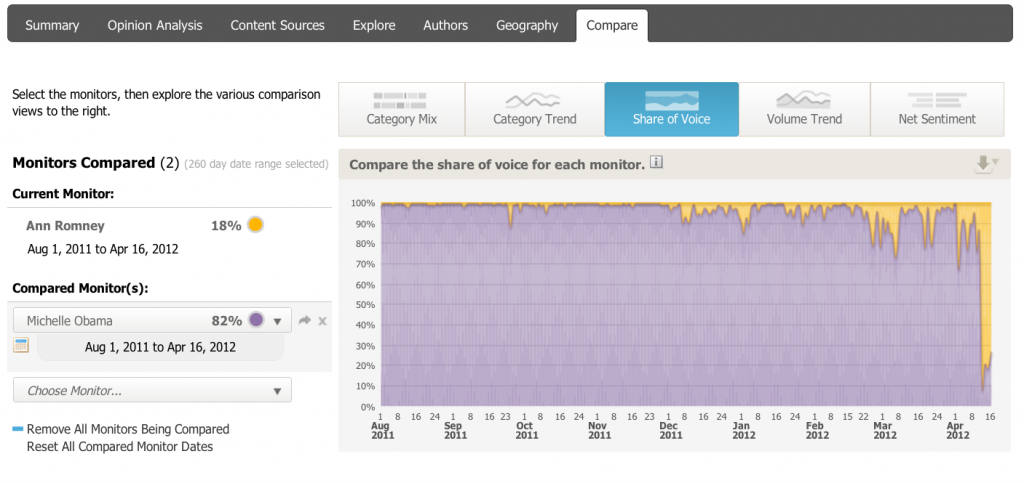Click the share arrow next to Michelle Obama

pos(304,320)
